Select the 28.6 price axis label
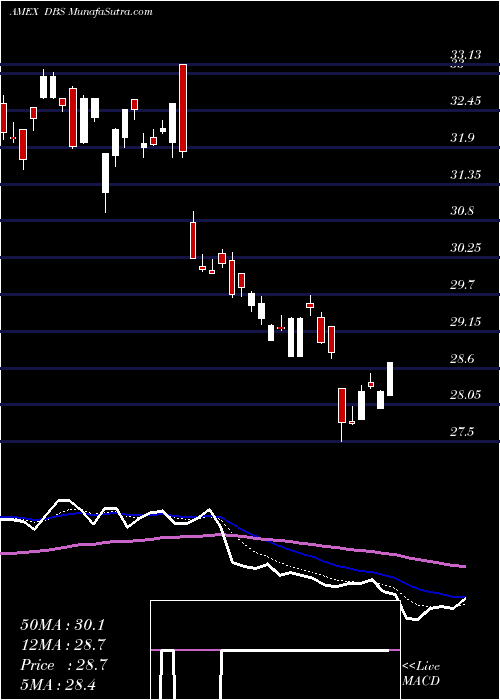 click(x=462, y=358)
